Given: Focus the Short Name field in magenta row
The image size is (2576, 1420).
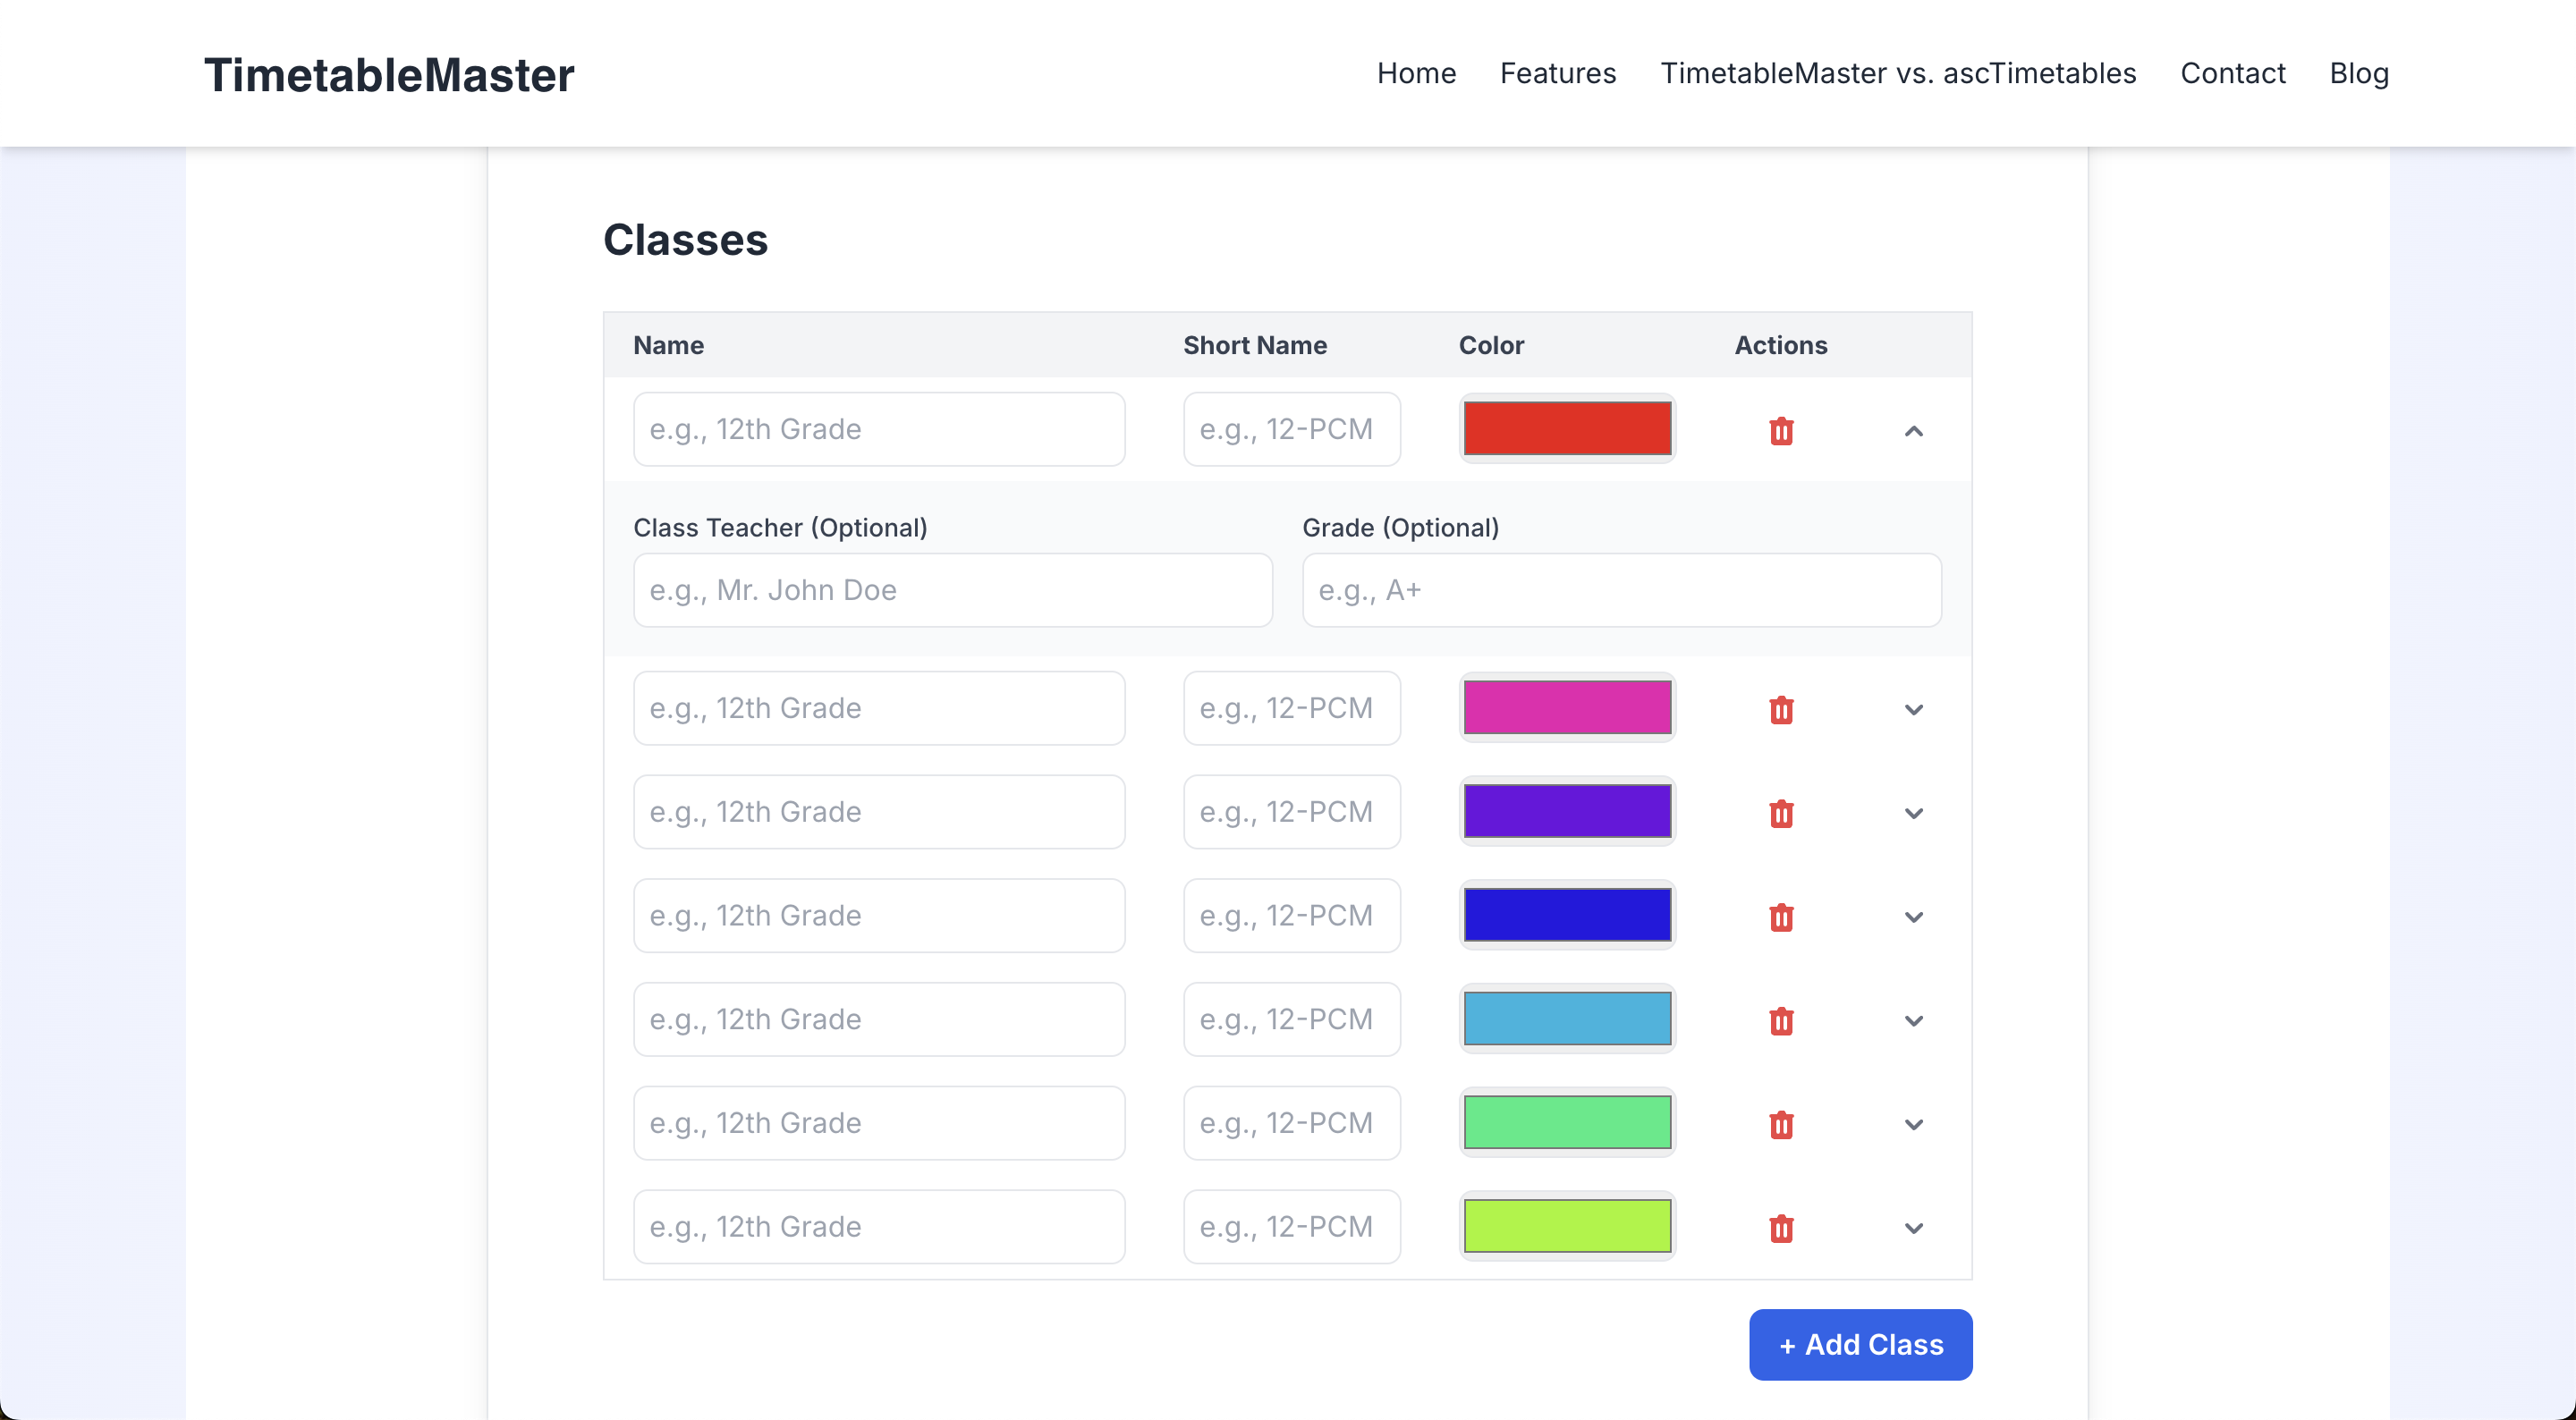Looking at the screenshot, I should pos(1292,708).
